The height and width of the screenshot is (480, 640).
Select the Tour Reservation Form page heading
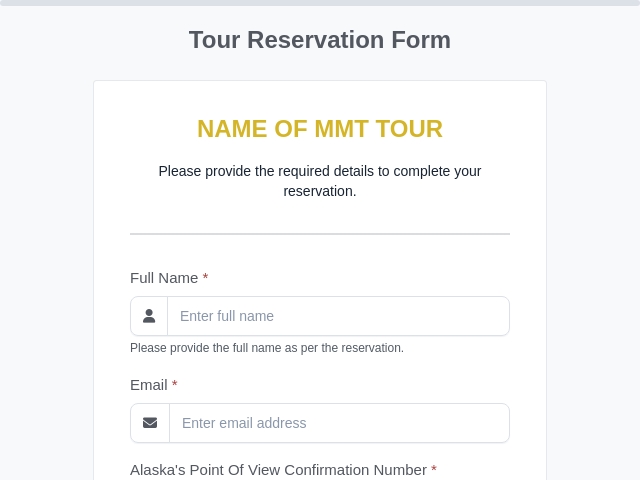pyautogui.click(x=320, y=40)
